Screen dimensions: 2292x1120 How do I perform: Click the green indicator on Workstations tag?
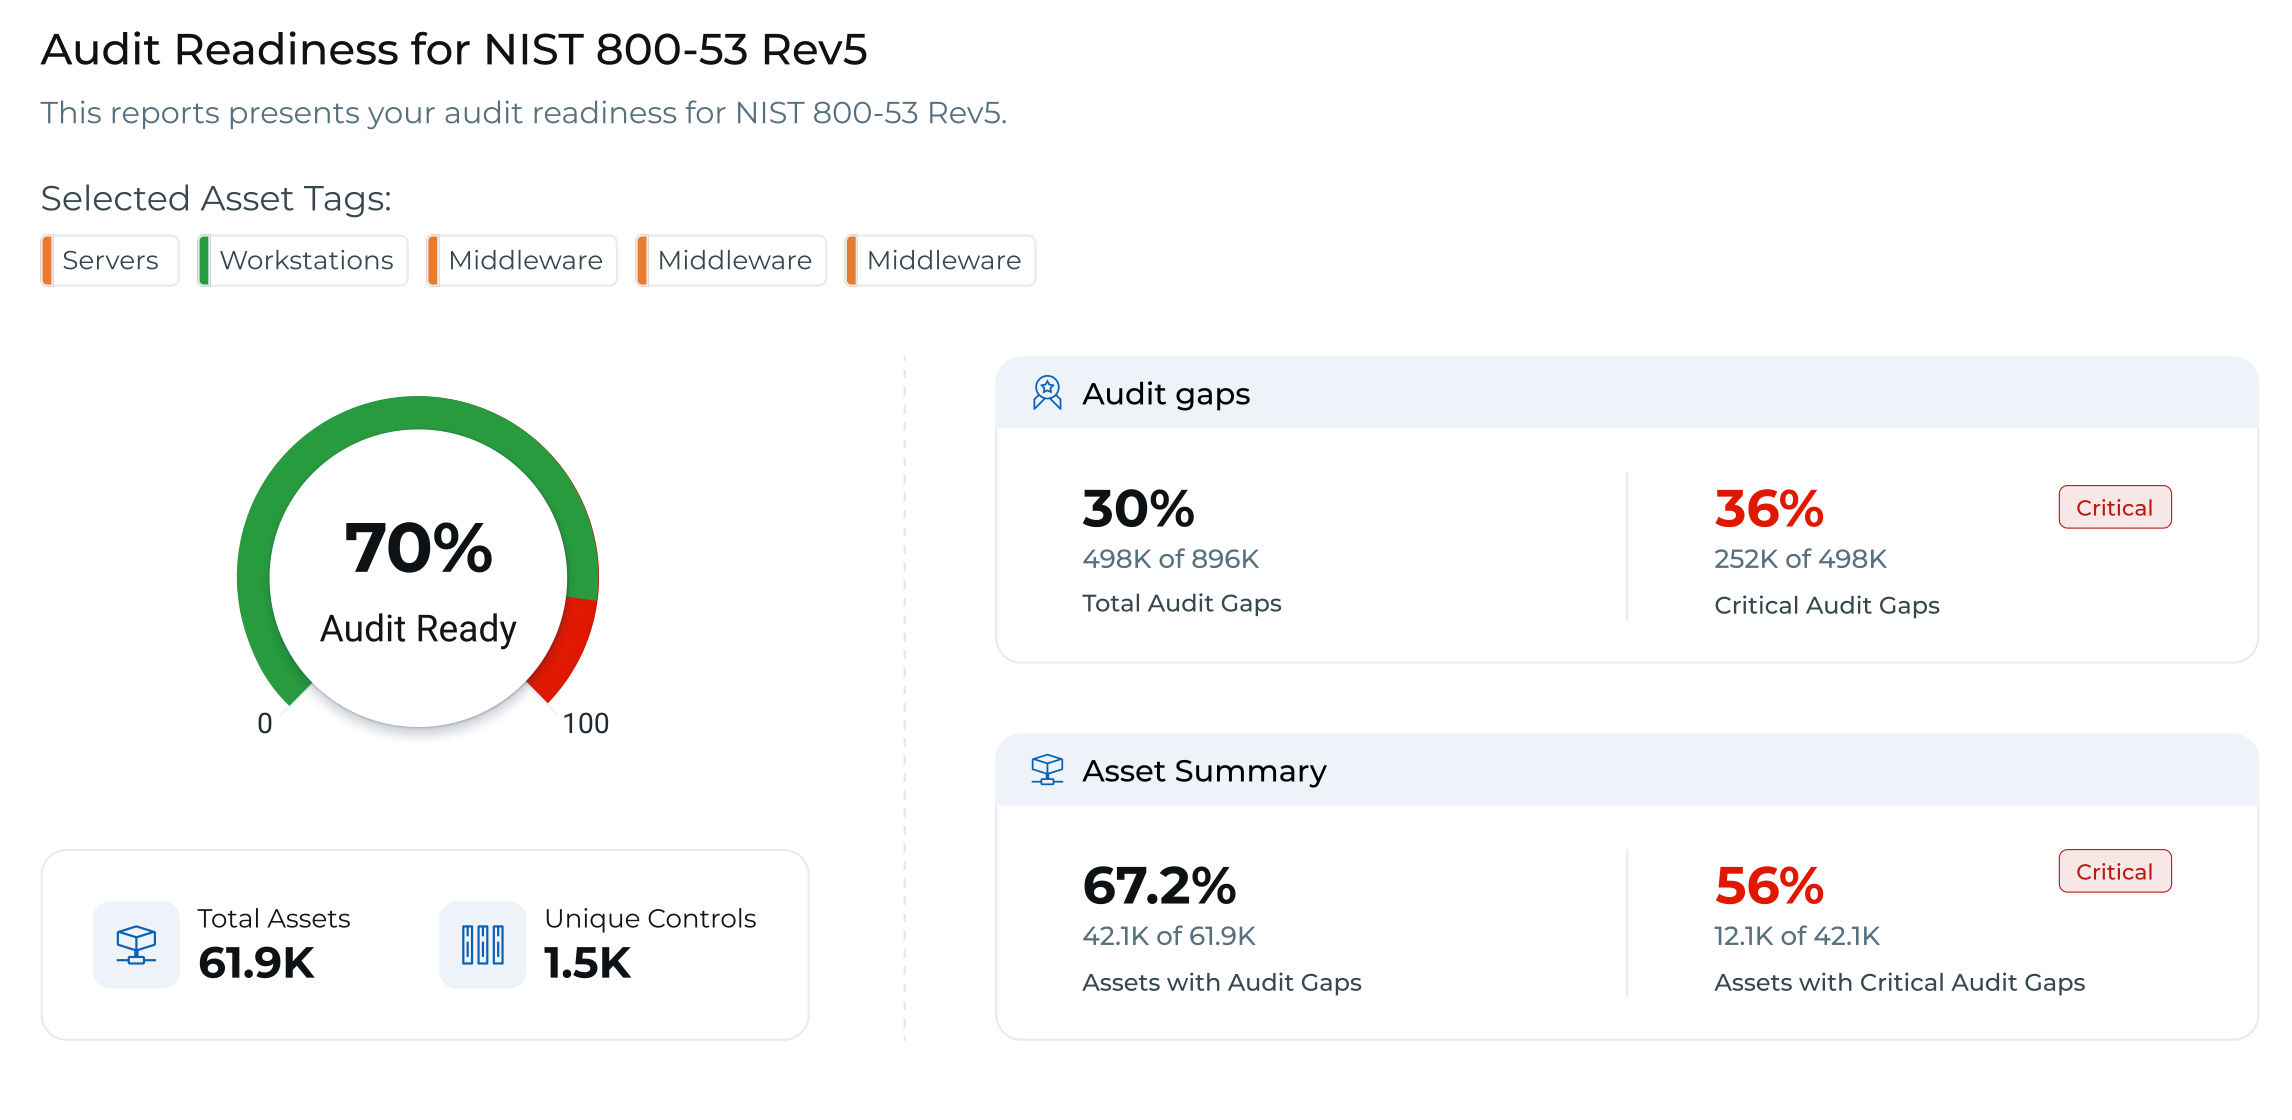point(208,260)
